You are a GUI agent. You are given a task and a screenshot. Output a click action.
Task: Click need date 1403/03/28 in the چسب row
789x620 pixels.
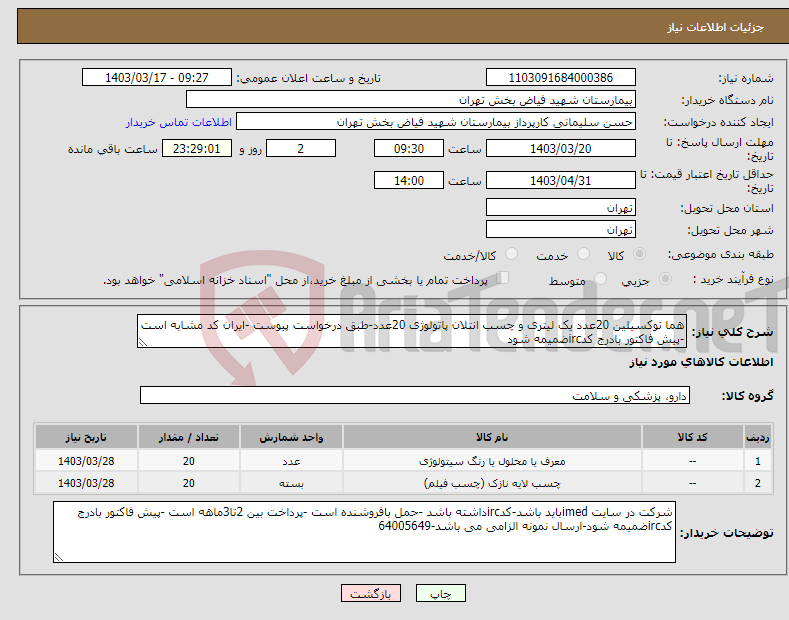click(x=86, y=483)
